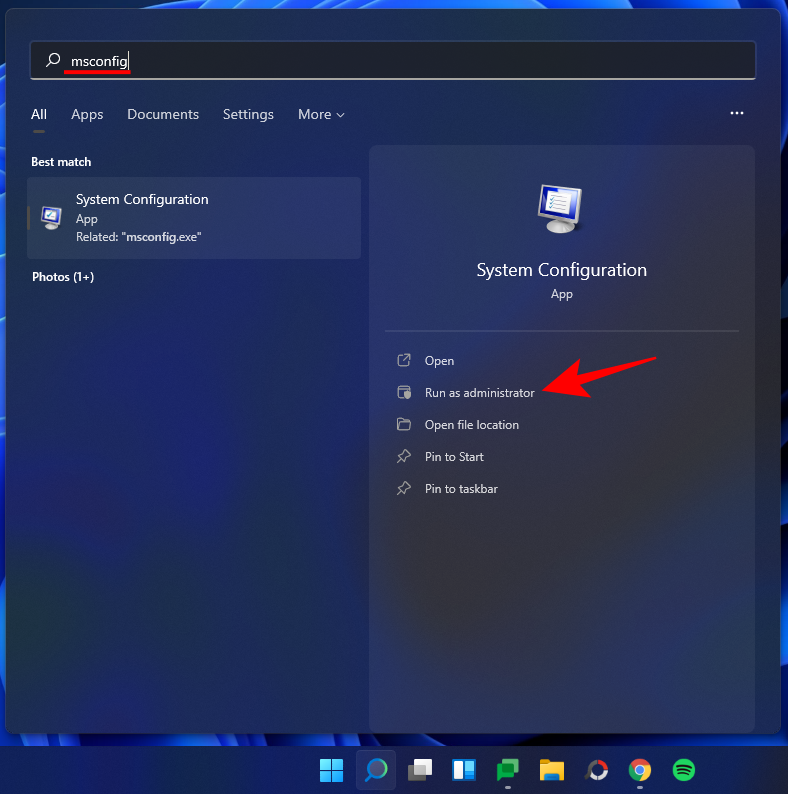
Task: Click the msconfig search input field
Action: [x=400, y=61]
